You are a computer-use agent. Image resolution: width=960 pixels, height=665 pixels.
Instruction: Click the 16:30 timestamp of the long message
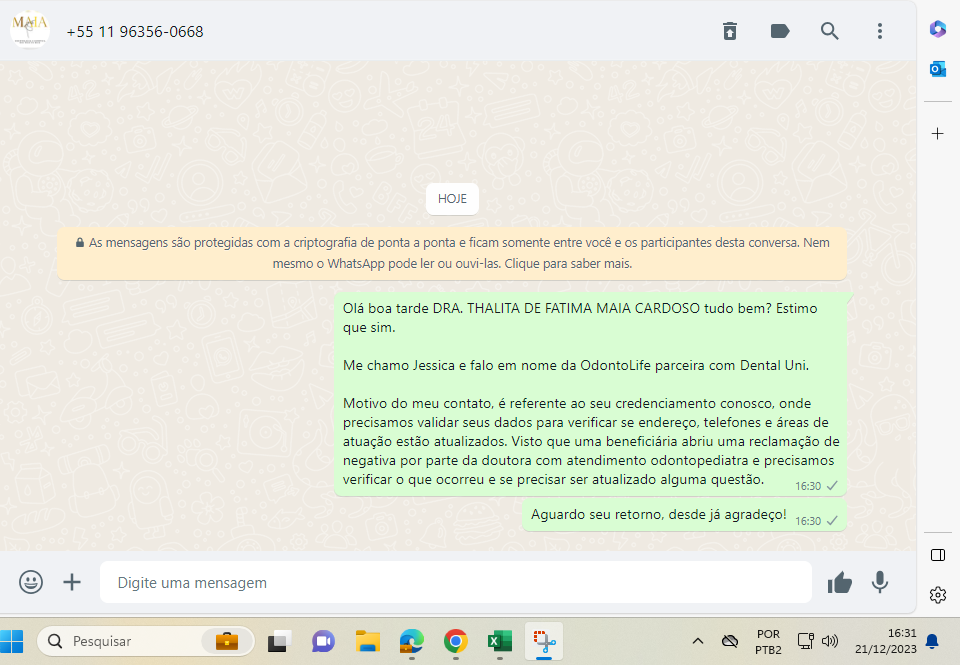tap(808, 486)
